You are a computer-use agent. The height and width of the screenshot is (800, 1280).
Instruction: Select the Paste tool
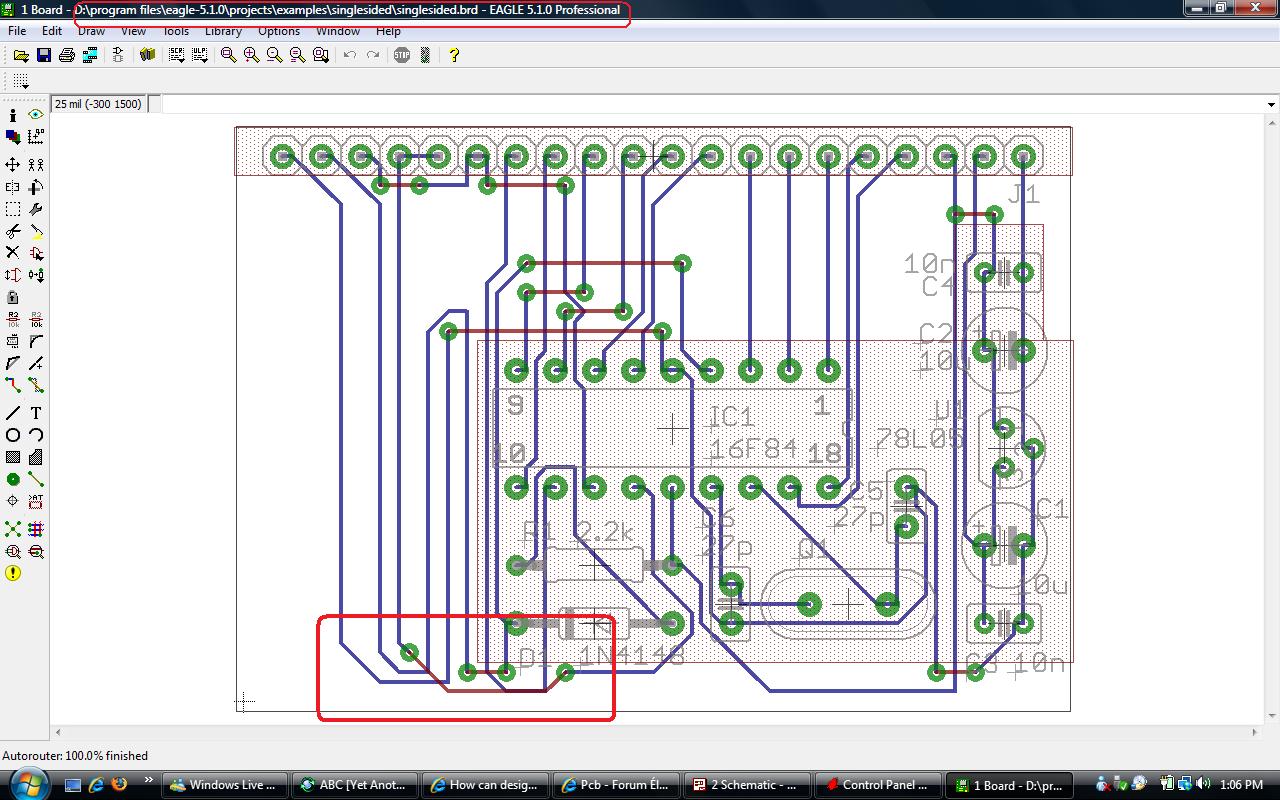click(36, 231)
